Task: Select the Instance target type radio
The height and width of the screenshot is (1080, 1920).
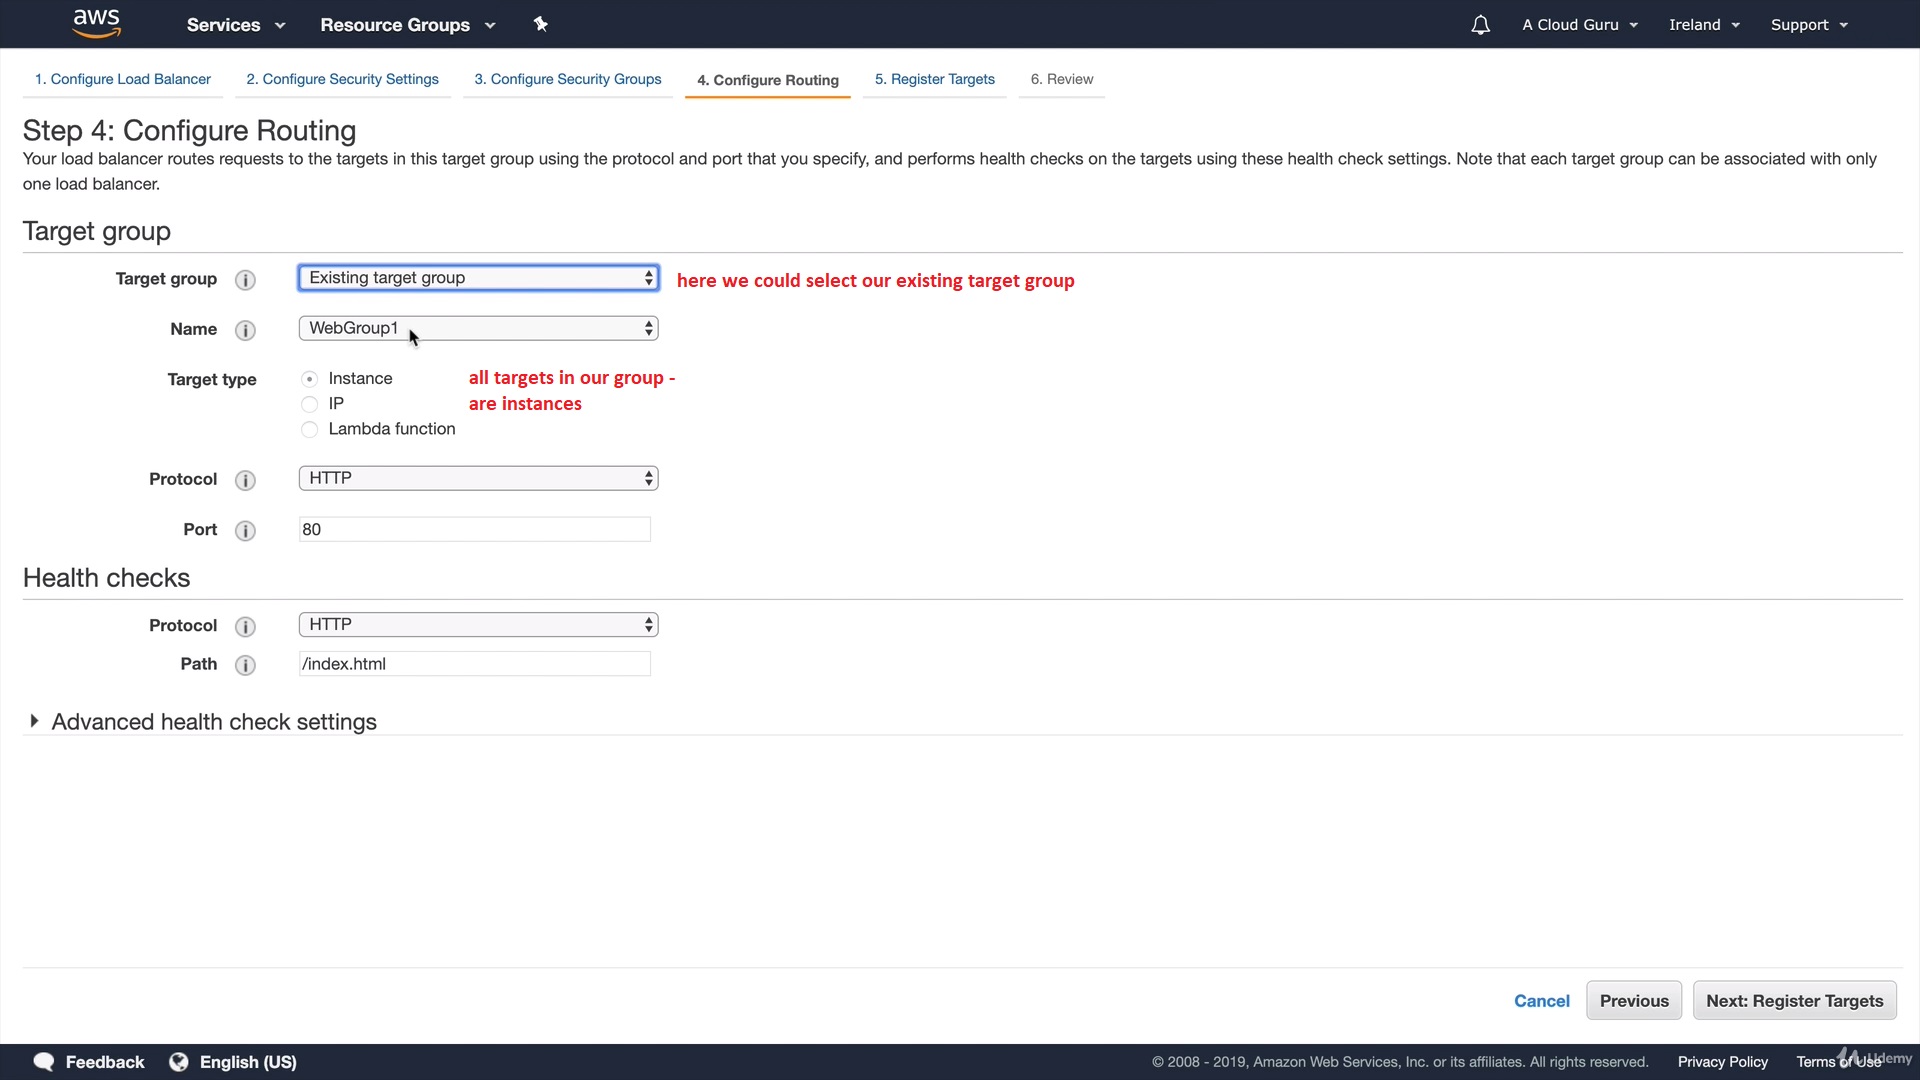Action: pyautogui.click(x=310, y=379)
